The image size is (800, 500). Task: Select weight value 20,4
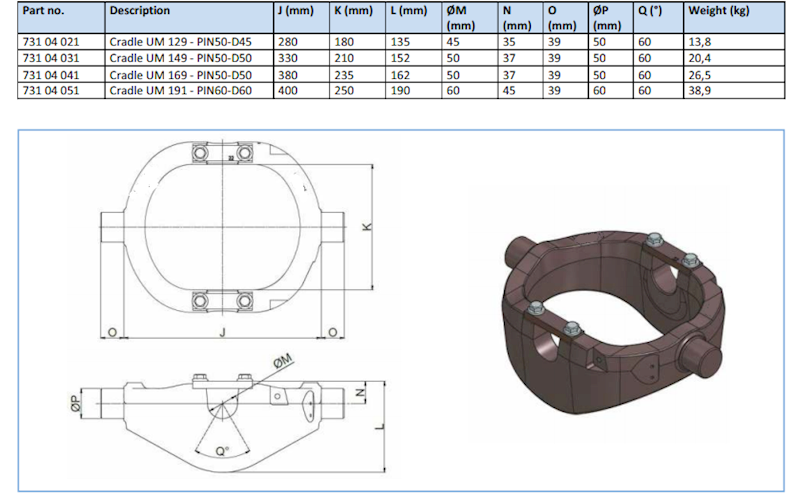coord(700,58)
